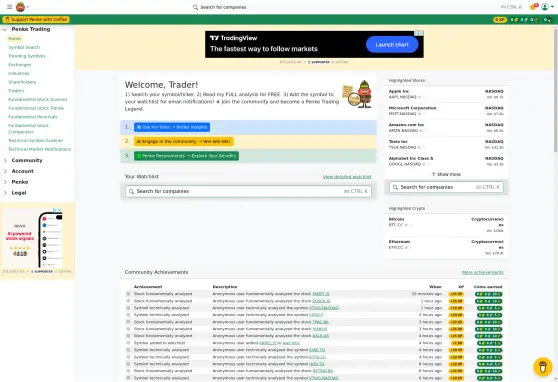
Task: Click Show more under Highlighted Stocks
Action: pos(446,174)
